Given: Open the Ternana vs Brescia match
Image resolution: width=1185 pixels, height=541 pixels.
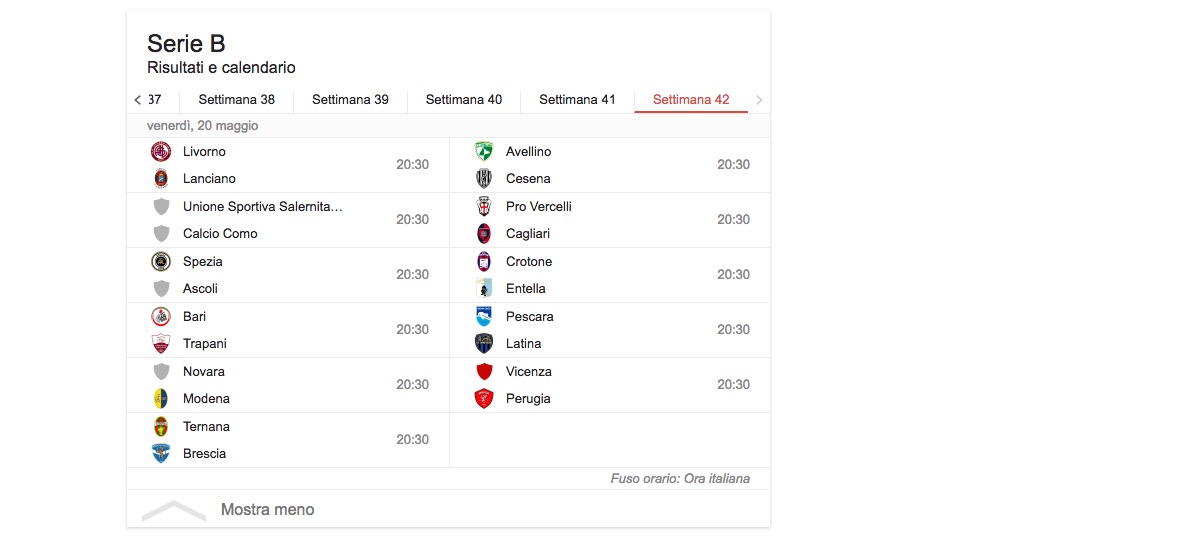Looking at the screenshot, I should 288,441.
